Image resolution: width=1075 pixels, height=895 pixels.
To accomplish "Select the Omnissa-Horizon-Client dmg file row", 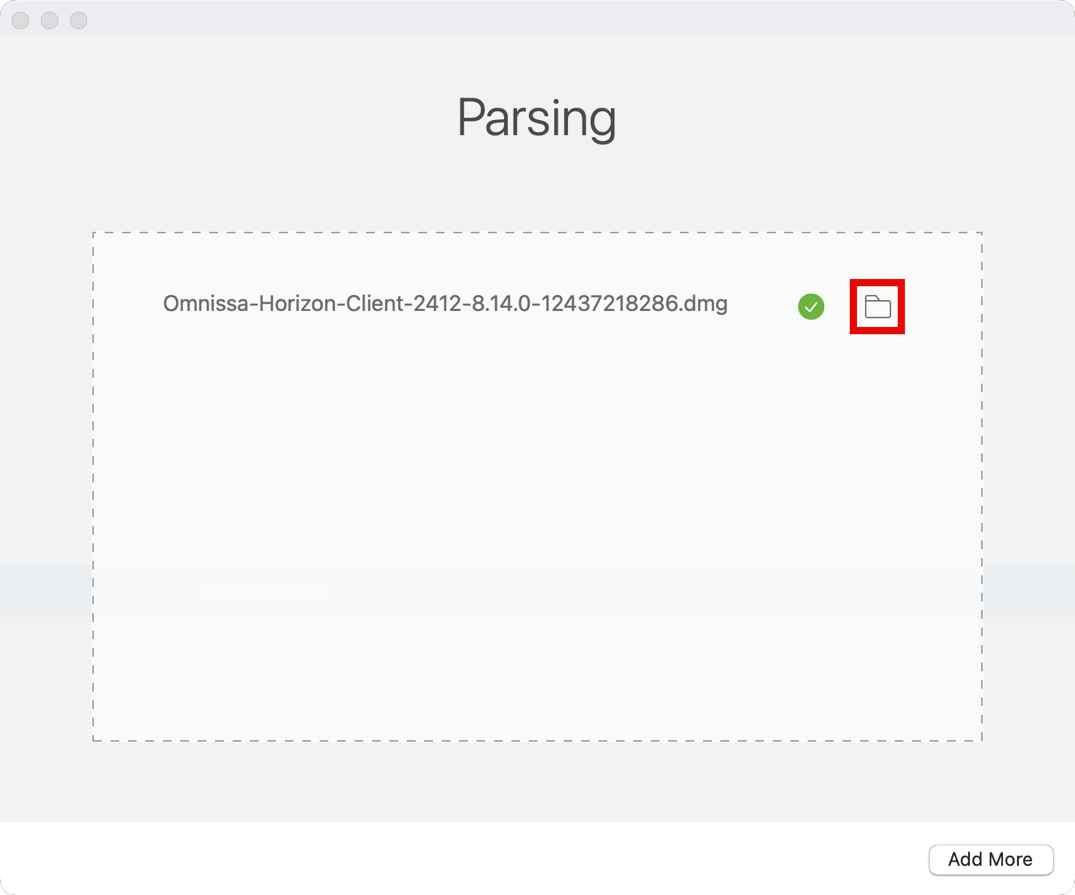I will pos(445,303).
